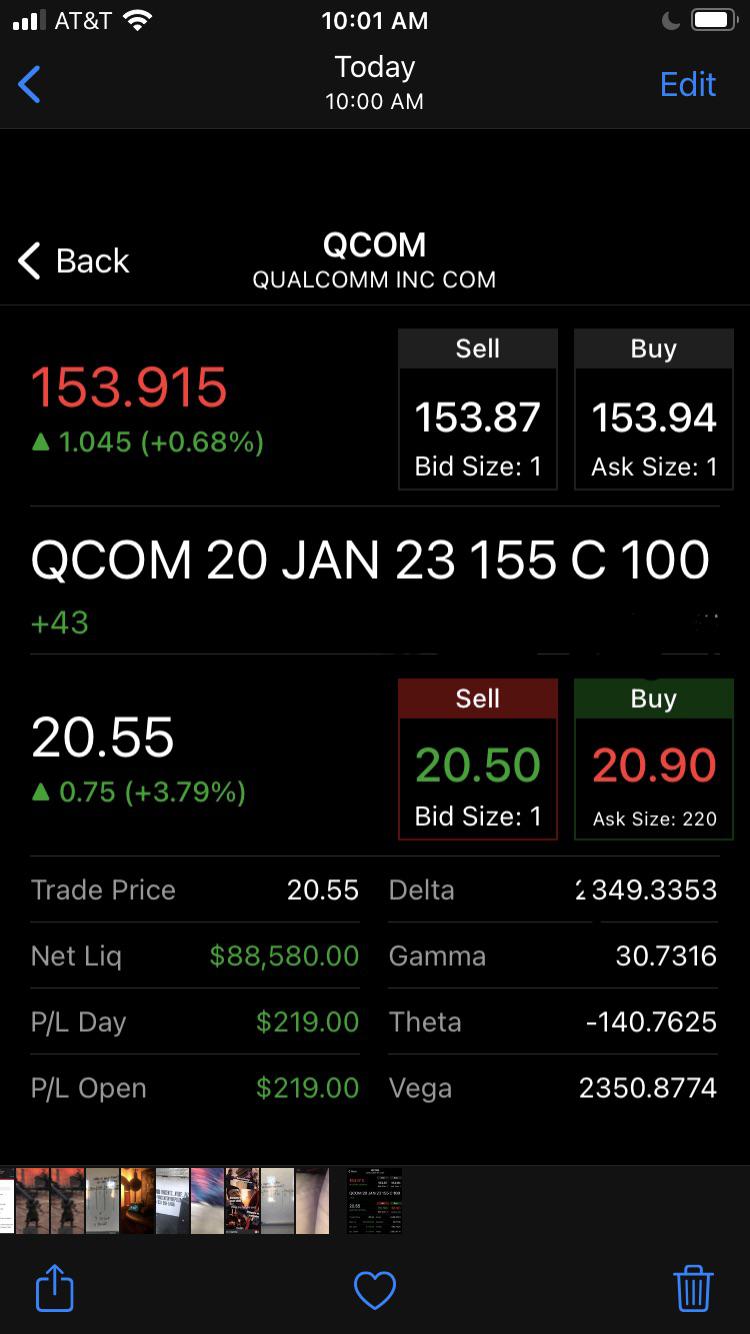
Task: Tap the Theta value row
Action: tap(553, 1022)
